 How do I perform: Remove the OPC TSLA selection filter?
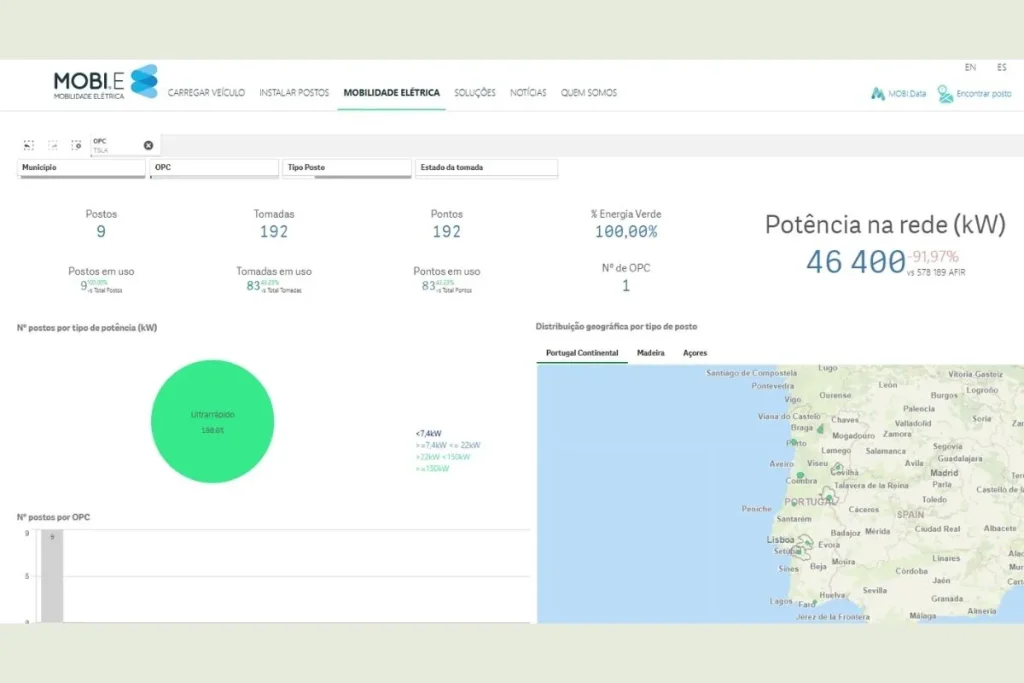point(148,145)
